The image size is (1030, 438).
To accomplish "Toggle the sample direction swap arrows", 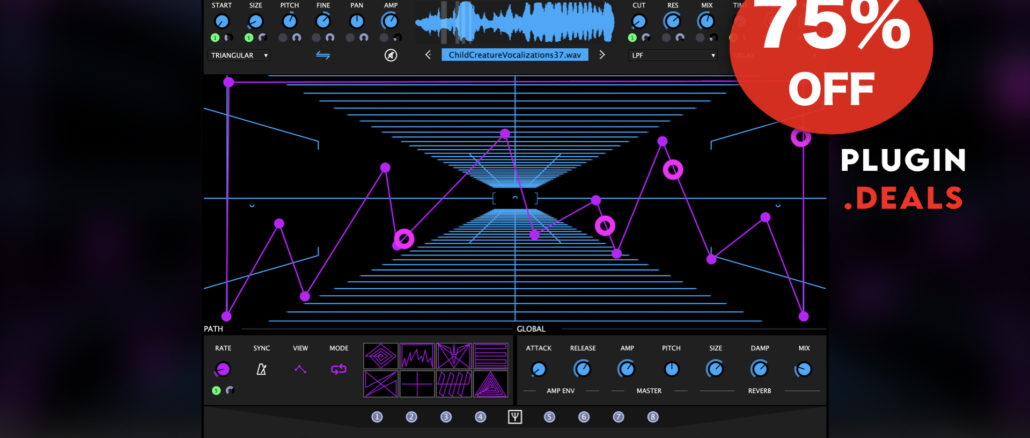I will tap(323, 55).
